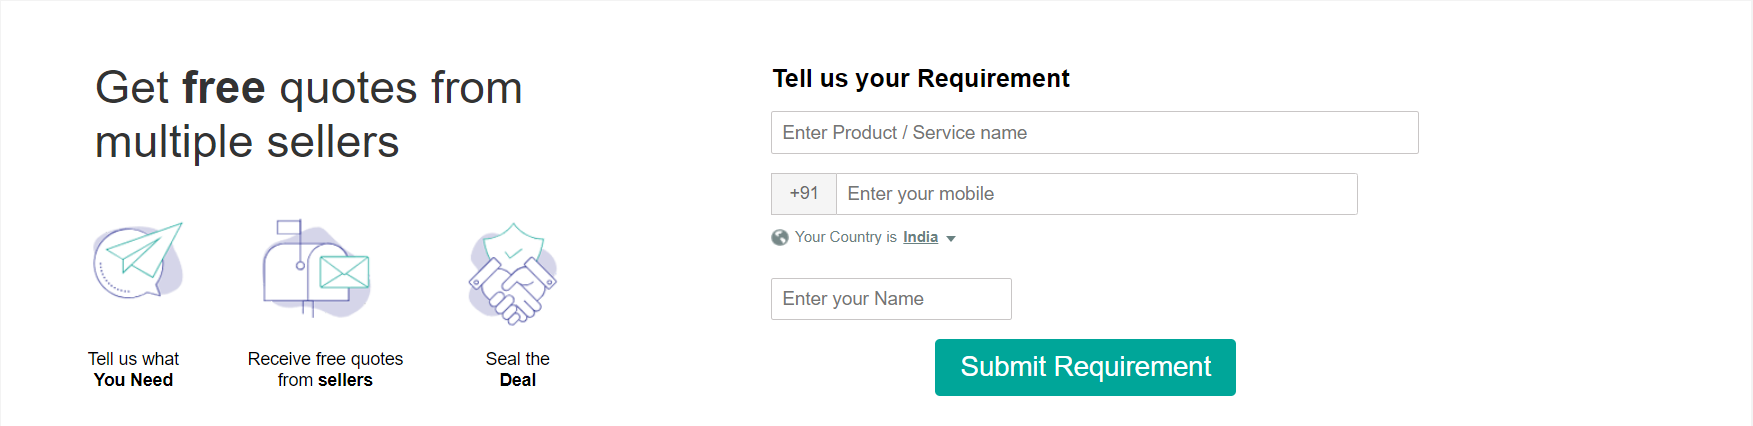Focus the Product / Service name field
The height and width of the screenshot is (426, 1753).
pos(1094,133)
